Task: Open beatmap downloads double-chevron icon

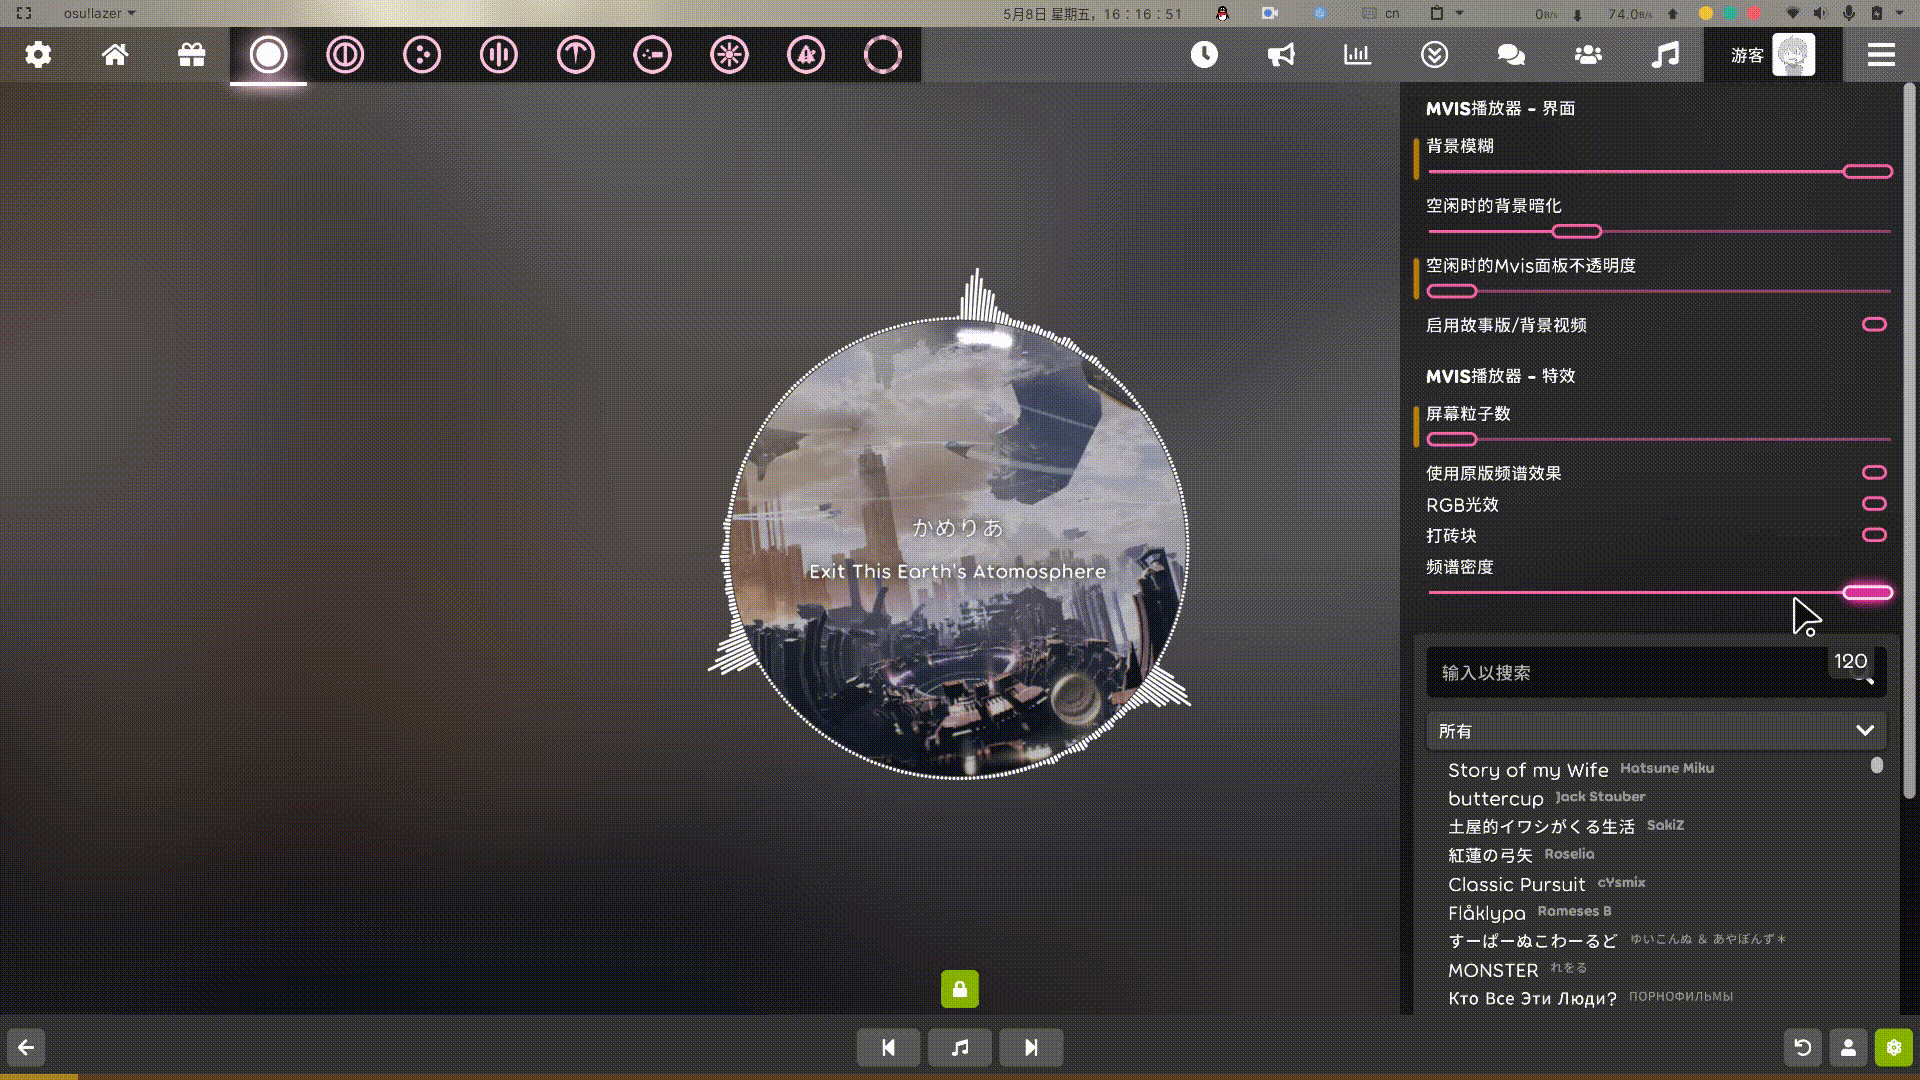Action: (x=1434, y=54)
